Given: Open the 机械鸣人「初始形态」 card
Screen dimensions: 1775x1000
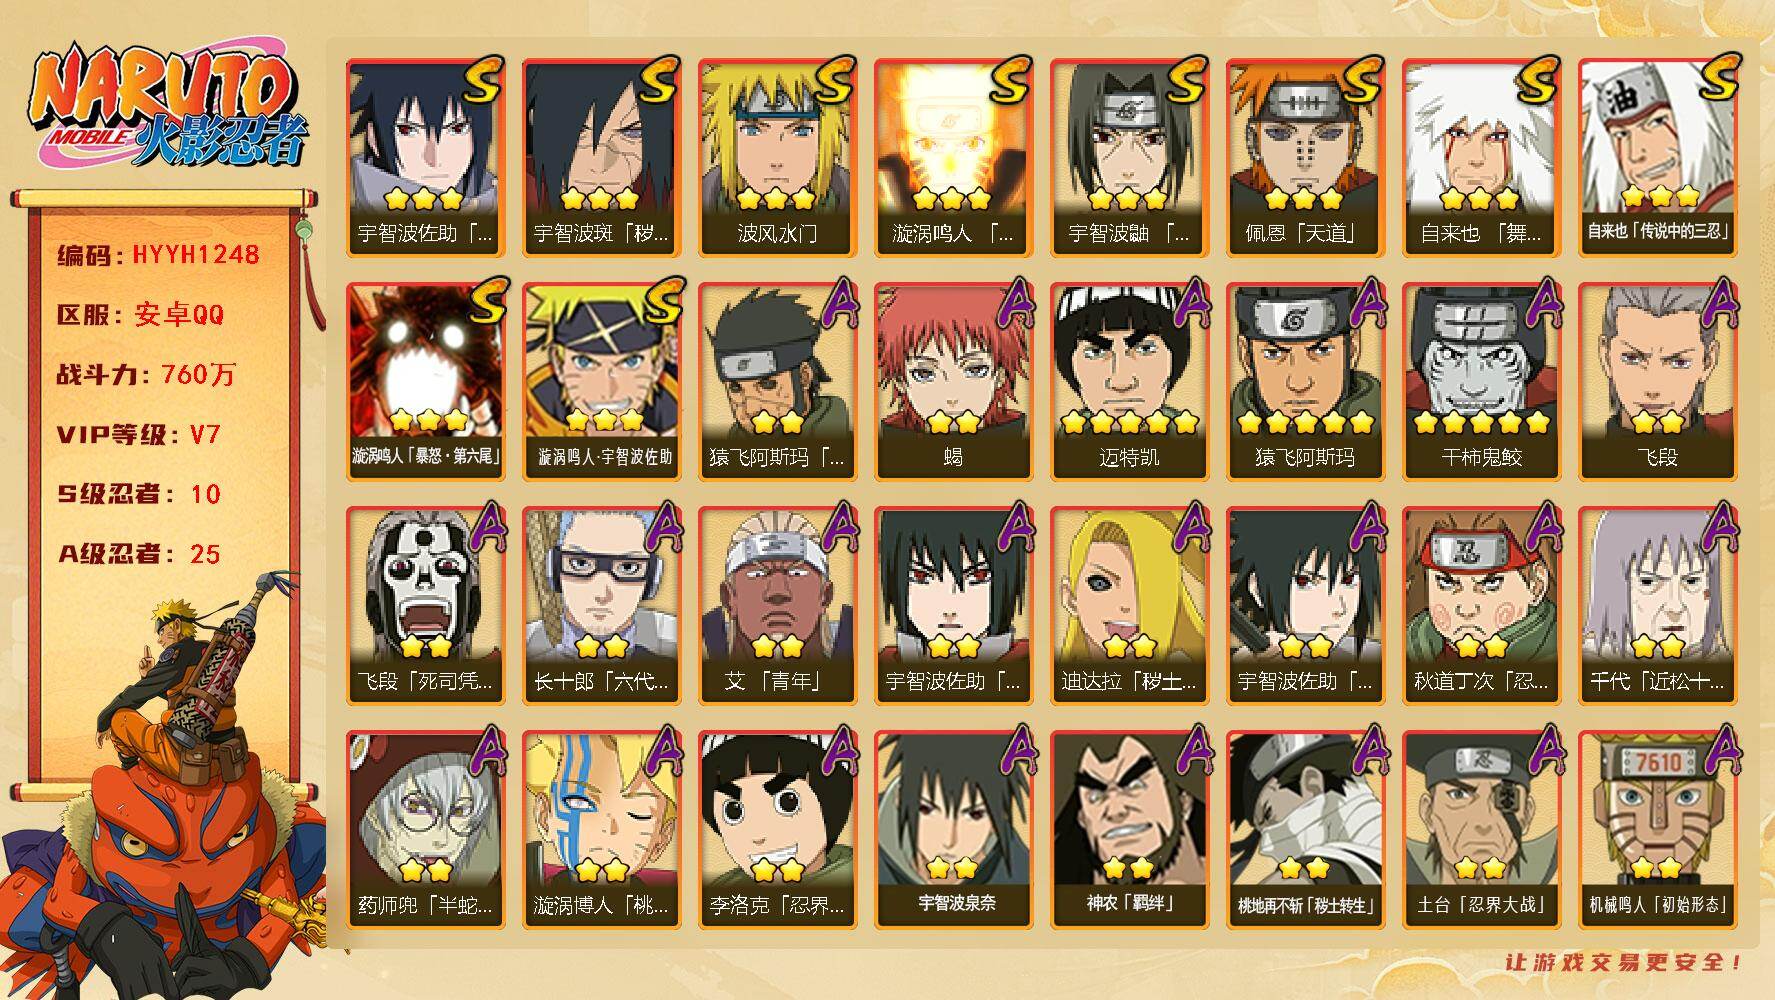Looking at the screenshot, I should (1657, 829).
